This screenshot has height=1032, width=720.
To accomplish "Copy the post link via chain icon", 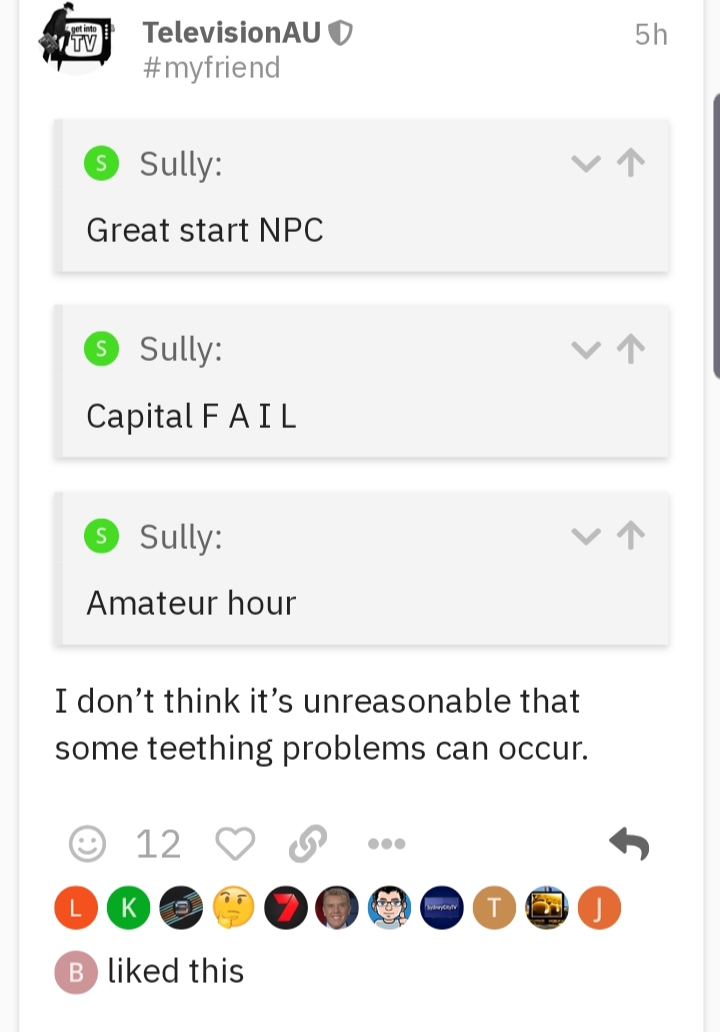I will coord(307,845).
